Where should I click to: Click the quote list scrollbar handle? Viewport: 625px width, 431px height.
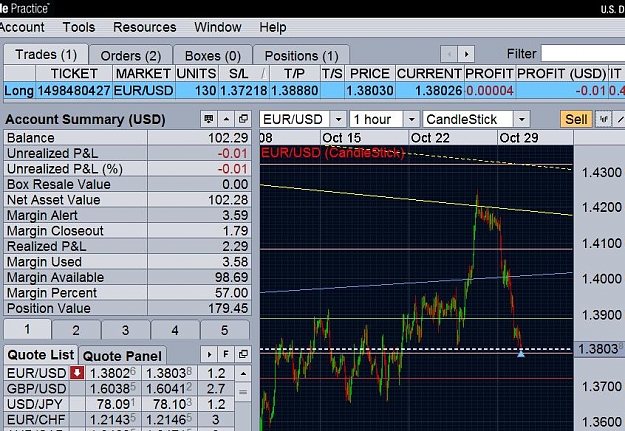point(243,392)
